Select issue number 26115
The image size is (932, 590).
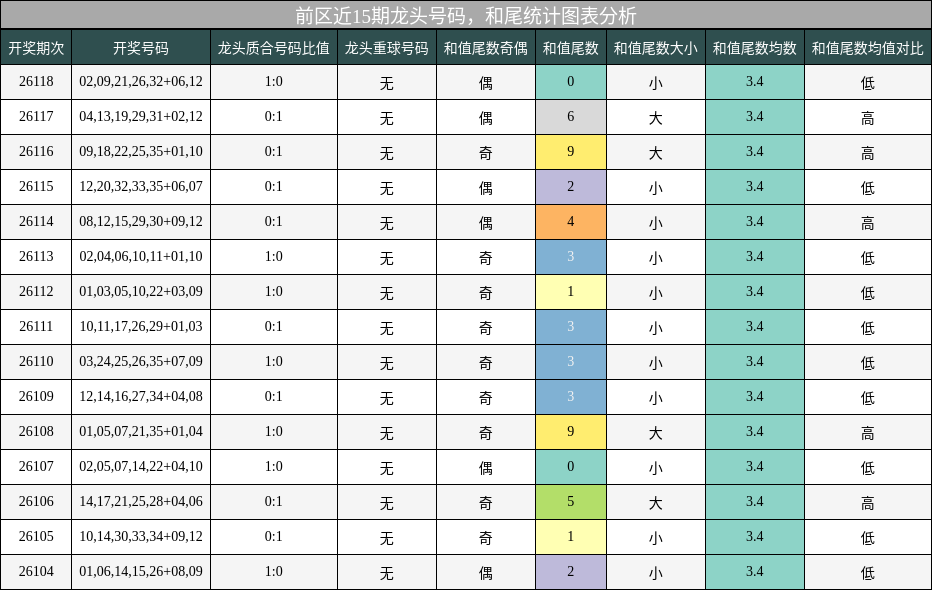pyautogui.click(x=36, y=187)
